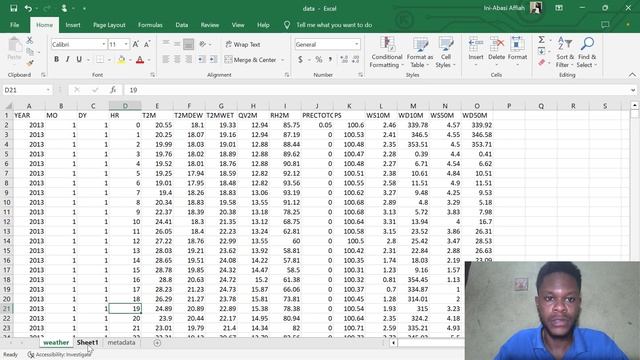Save the workbook using the Save icon
Viewport: 640px width, 360px height.
(x=13, y=8)
